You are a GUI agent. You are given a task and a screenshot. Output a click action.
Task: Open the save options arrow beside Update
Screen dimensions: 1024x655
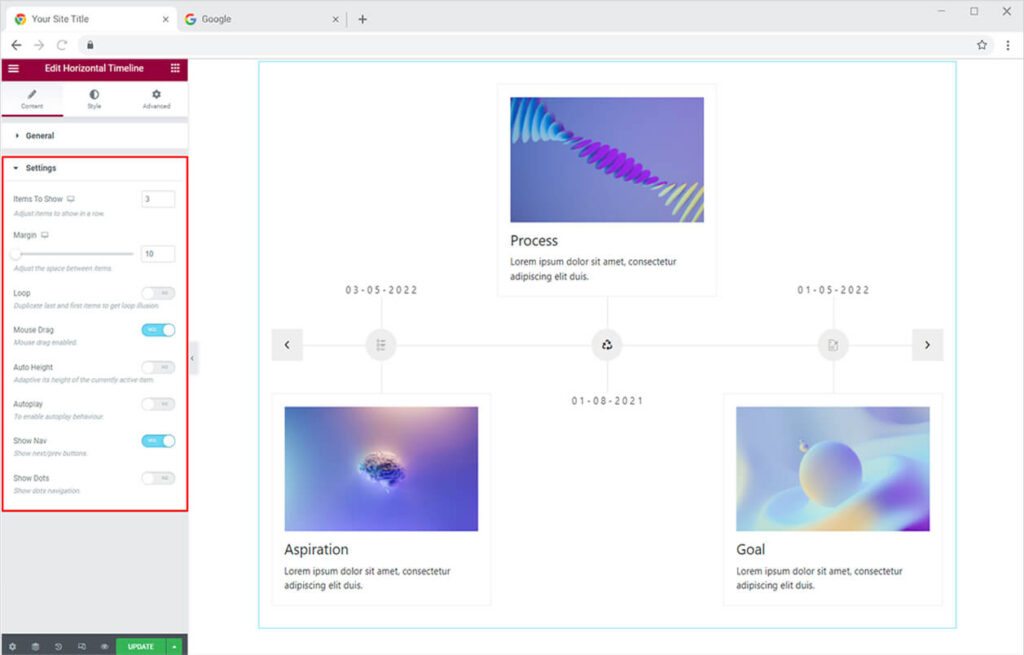pyautogui.click(x=175, y=646)
